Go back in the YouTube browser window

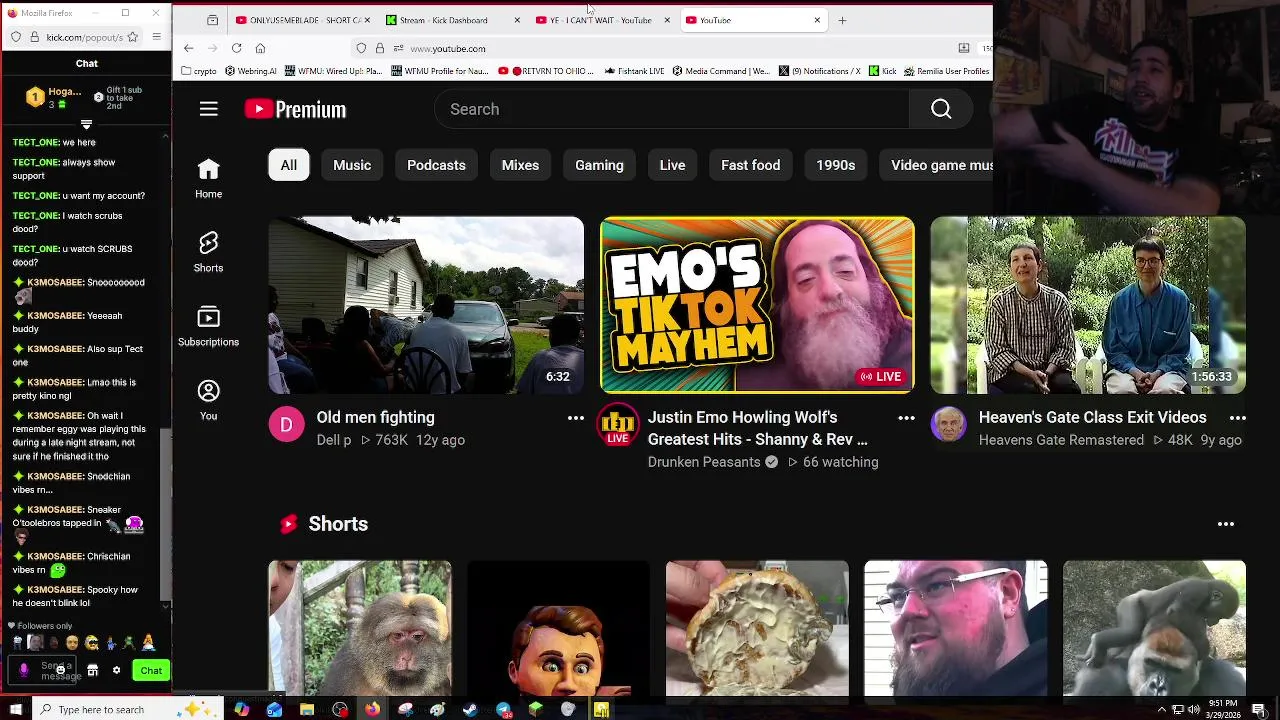pos(188,48)
